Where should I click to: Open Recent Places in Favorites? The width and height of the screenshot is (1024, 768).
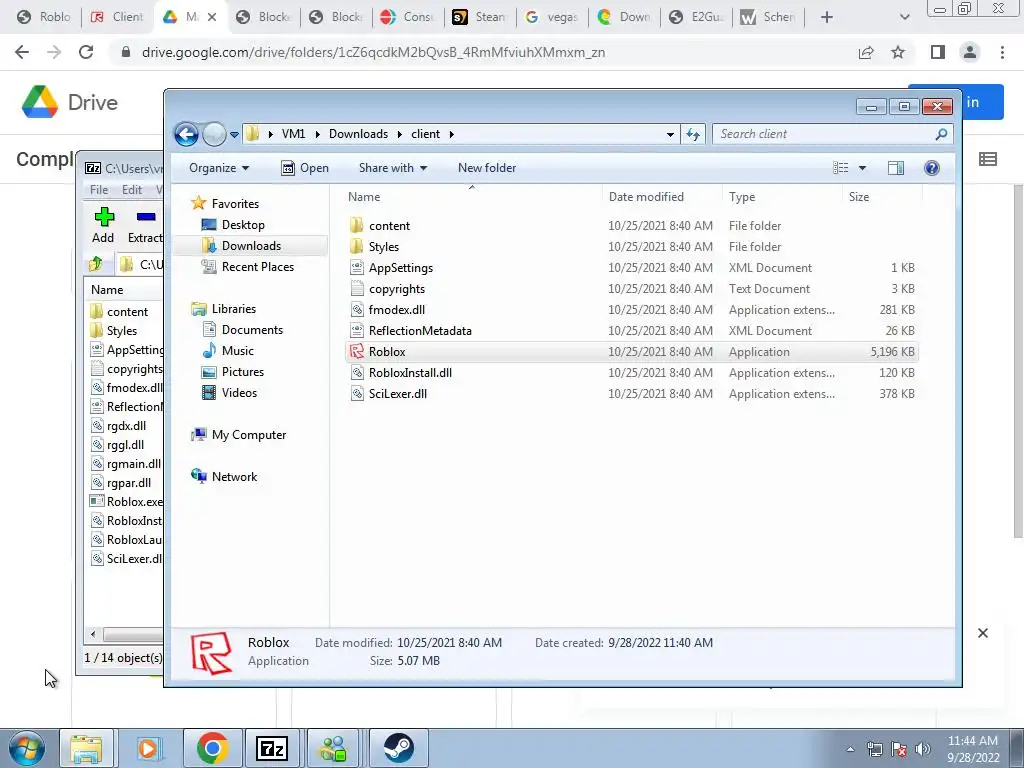click(257, 266)
